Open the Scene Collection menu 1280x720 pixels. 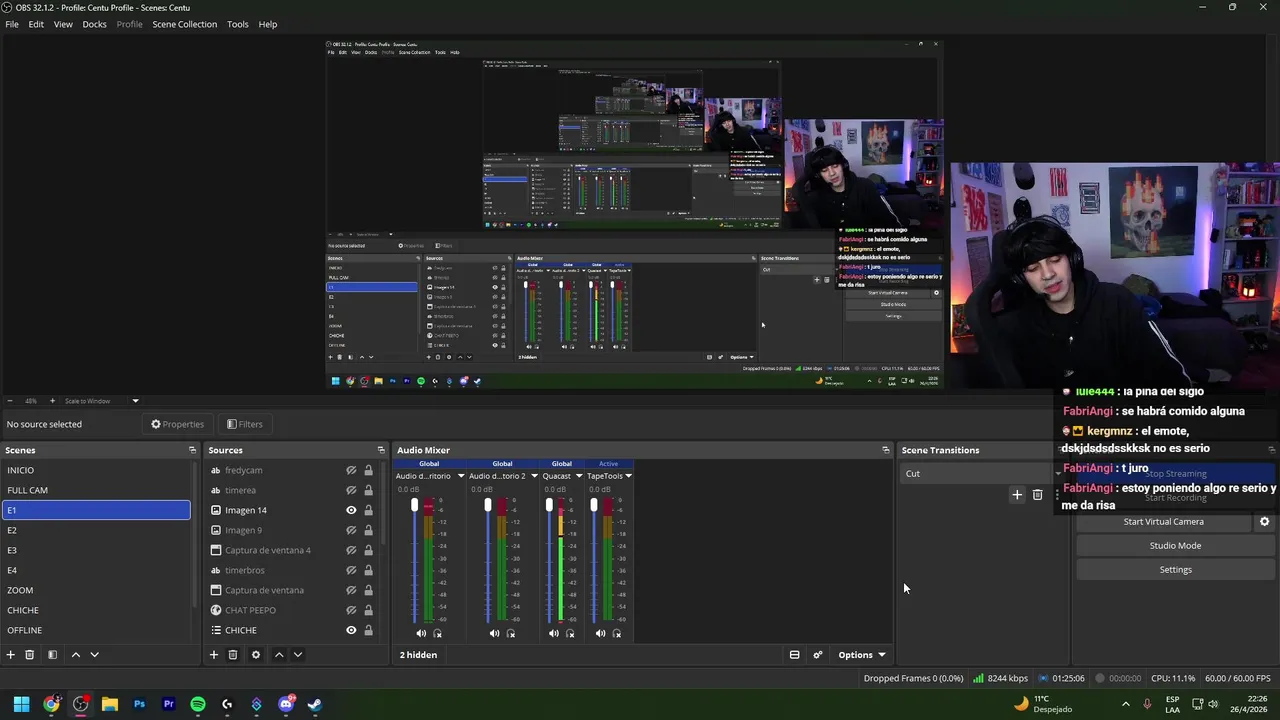click(x=184, y=24)
